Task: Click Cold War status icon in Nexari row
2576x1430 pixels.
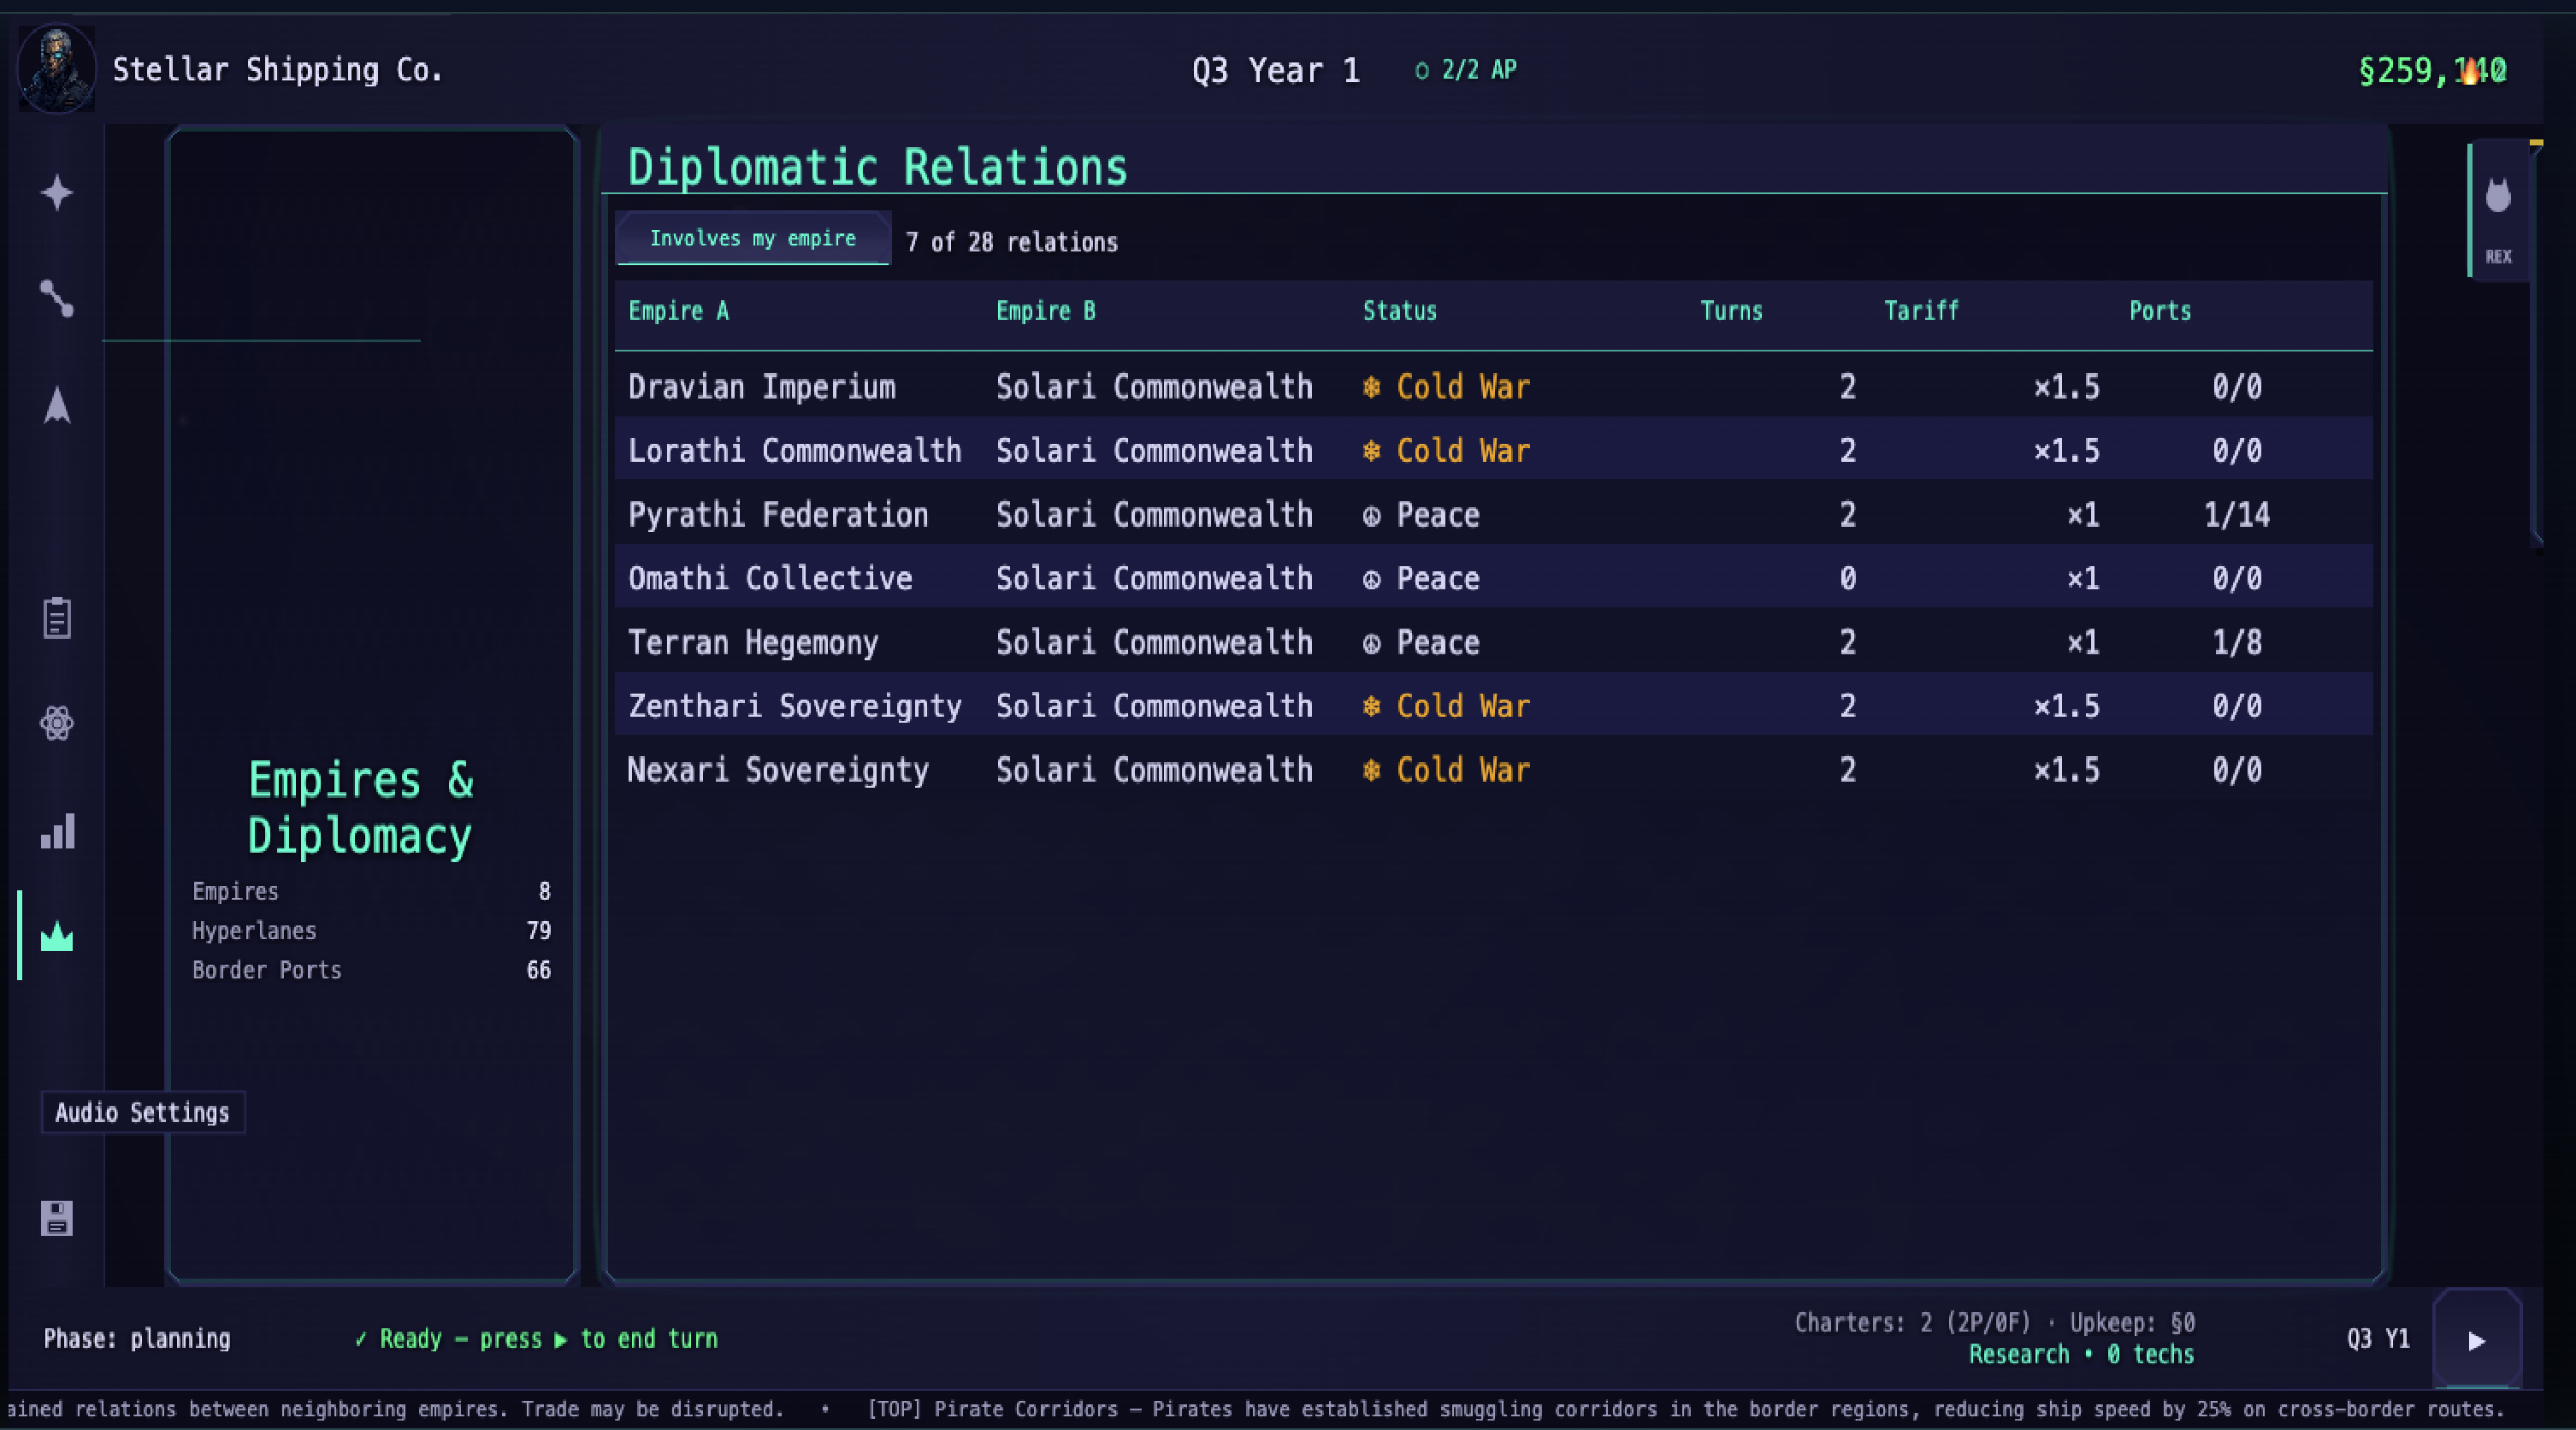Action: (1372, 771)
